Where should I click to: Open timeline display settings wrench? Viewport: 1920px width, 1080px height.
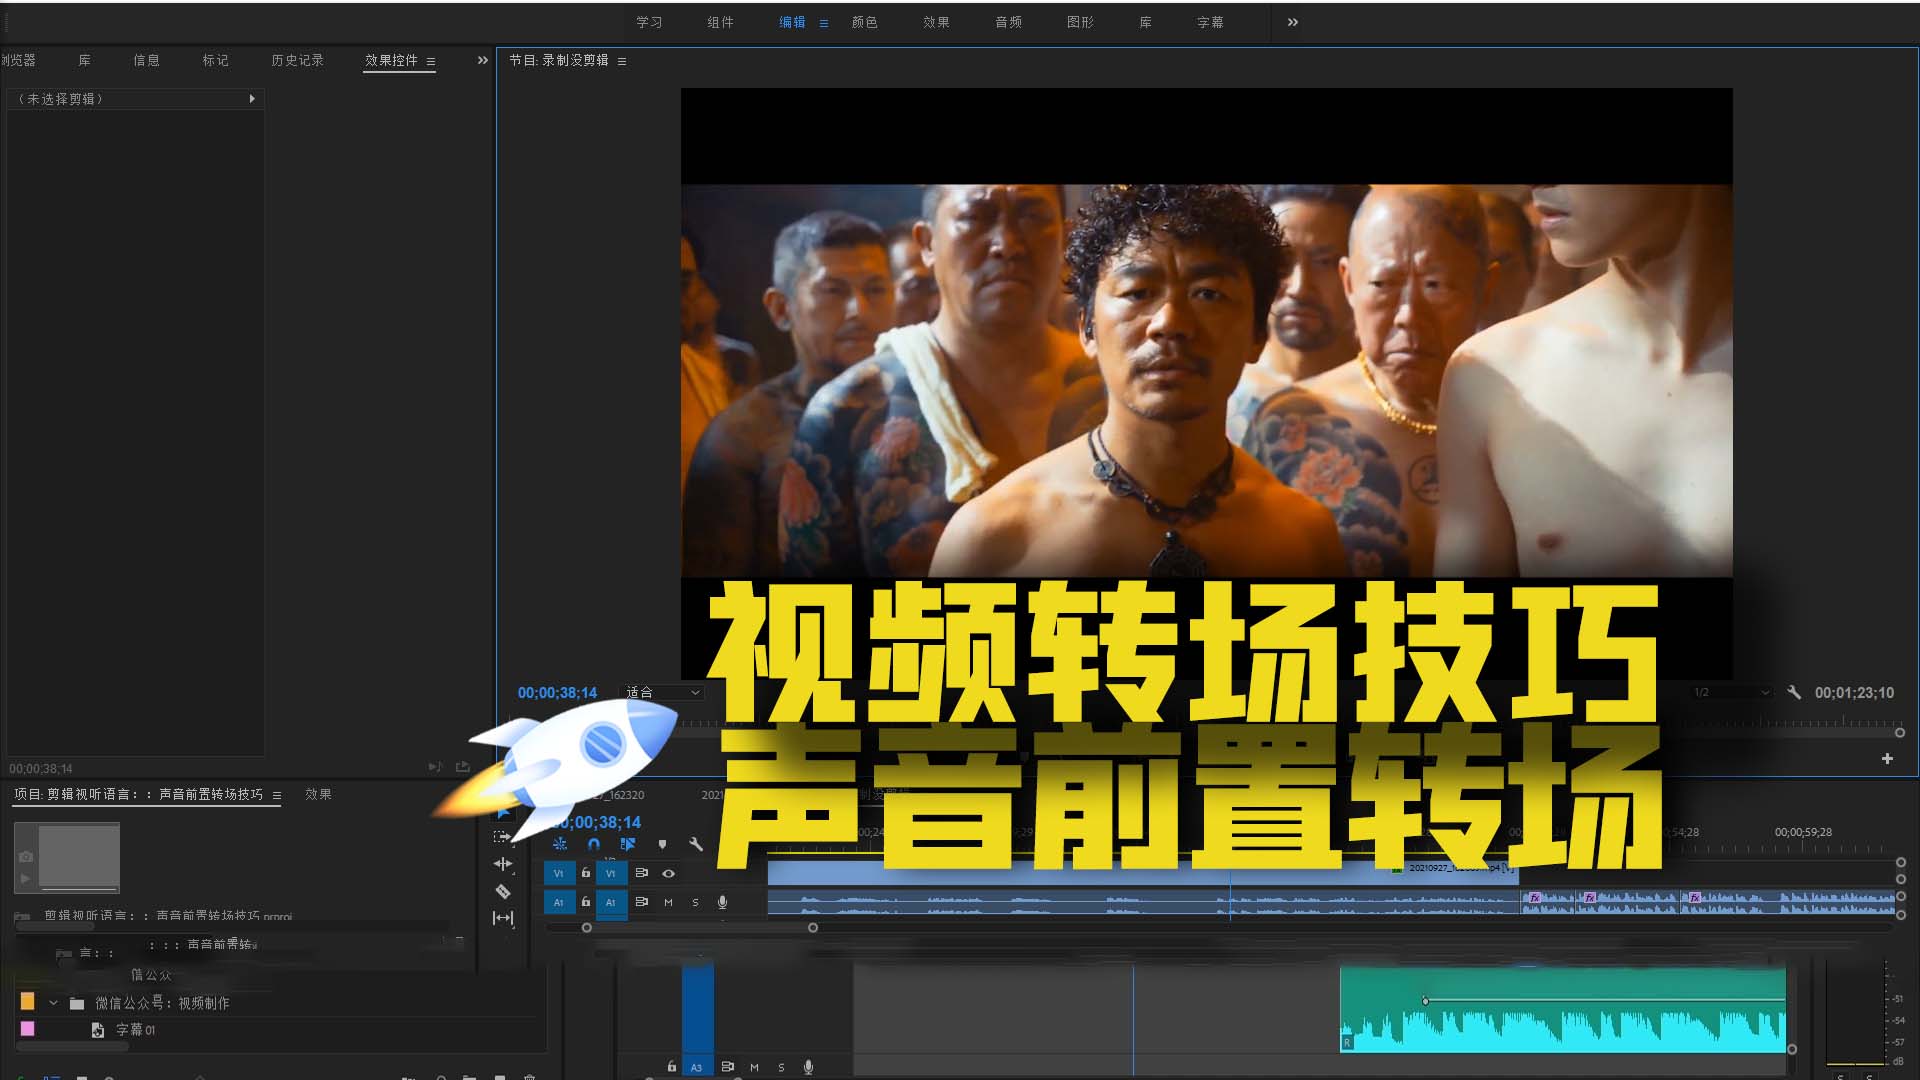click(696, 845)
